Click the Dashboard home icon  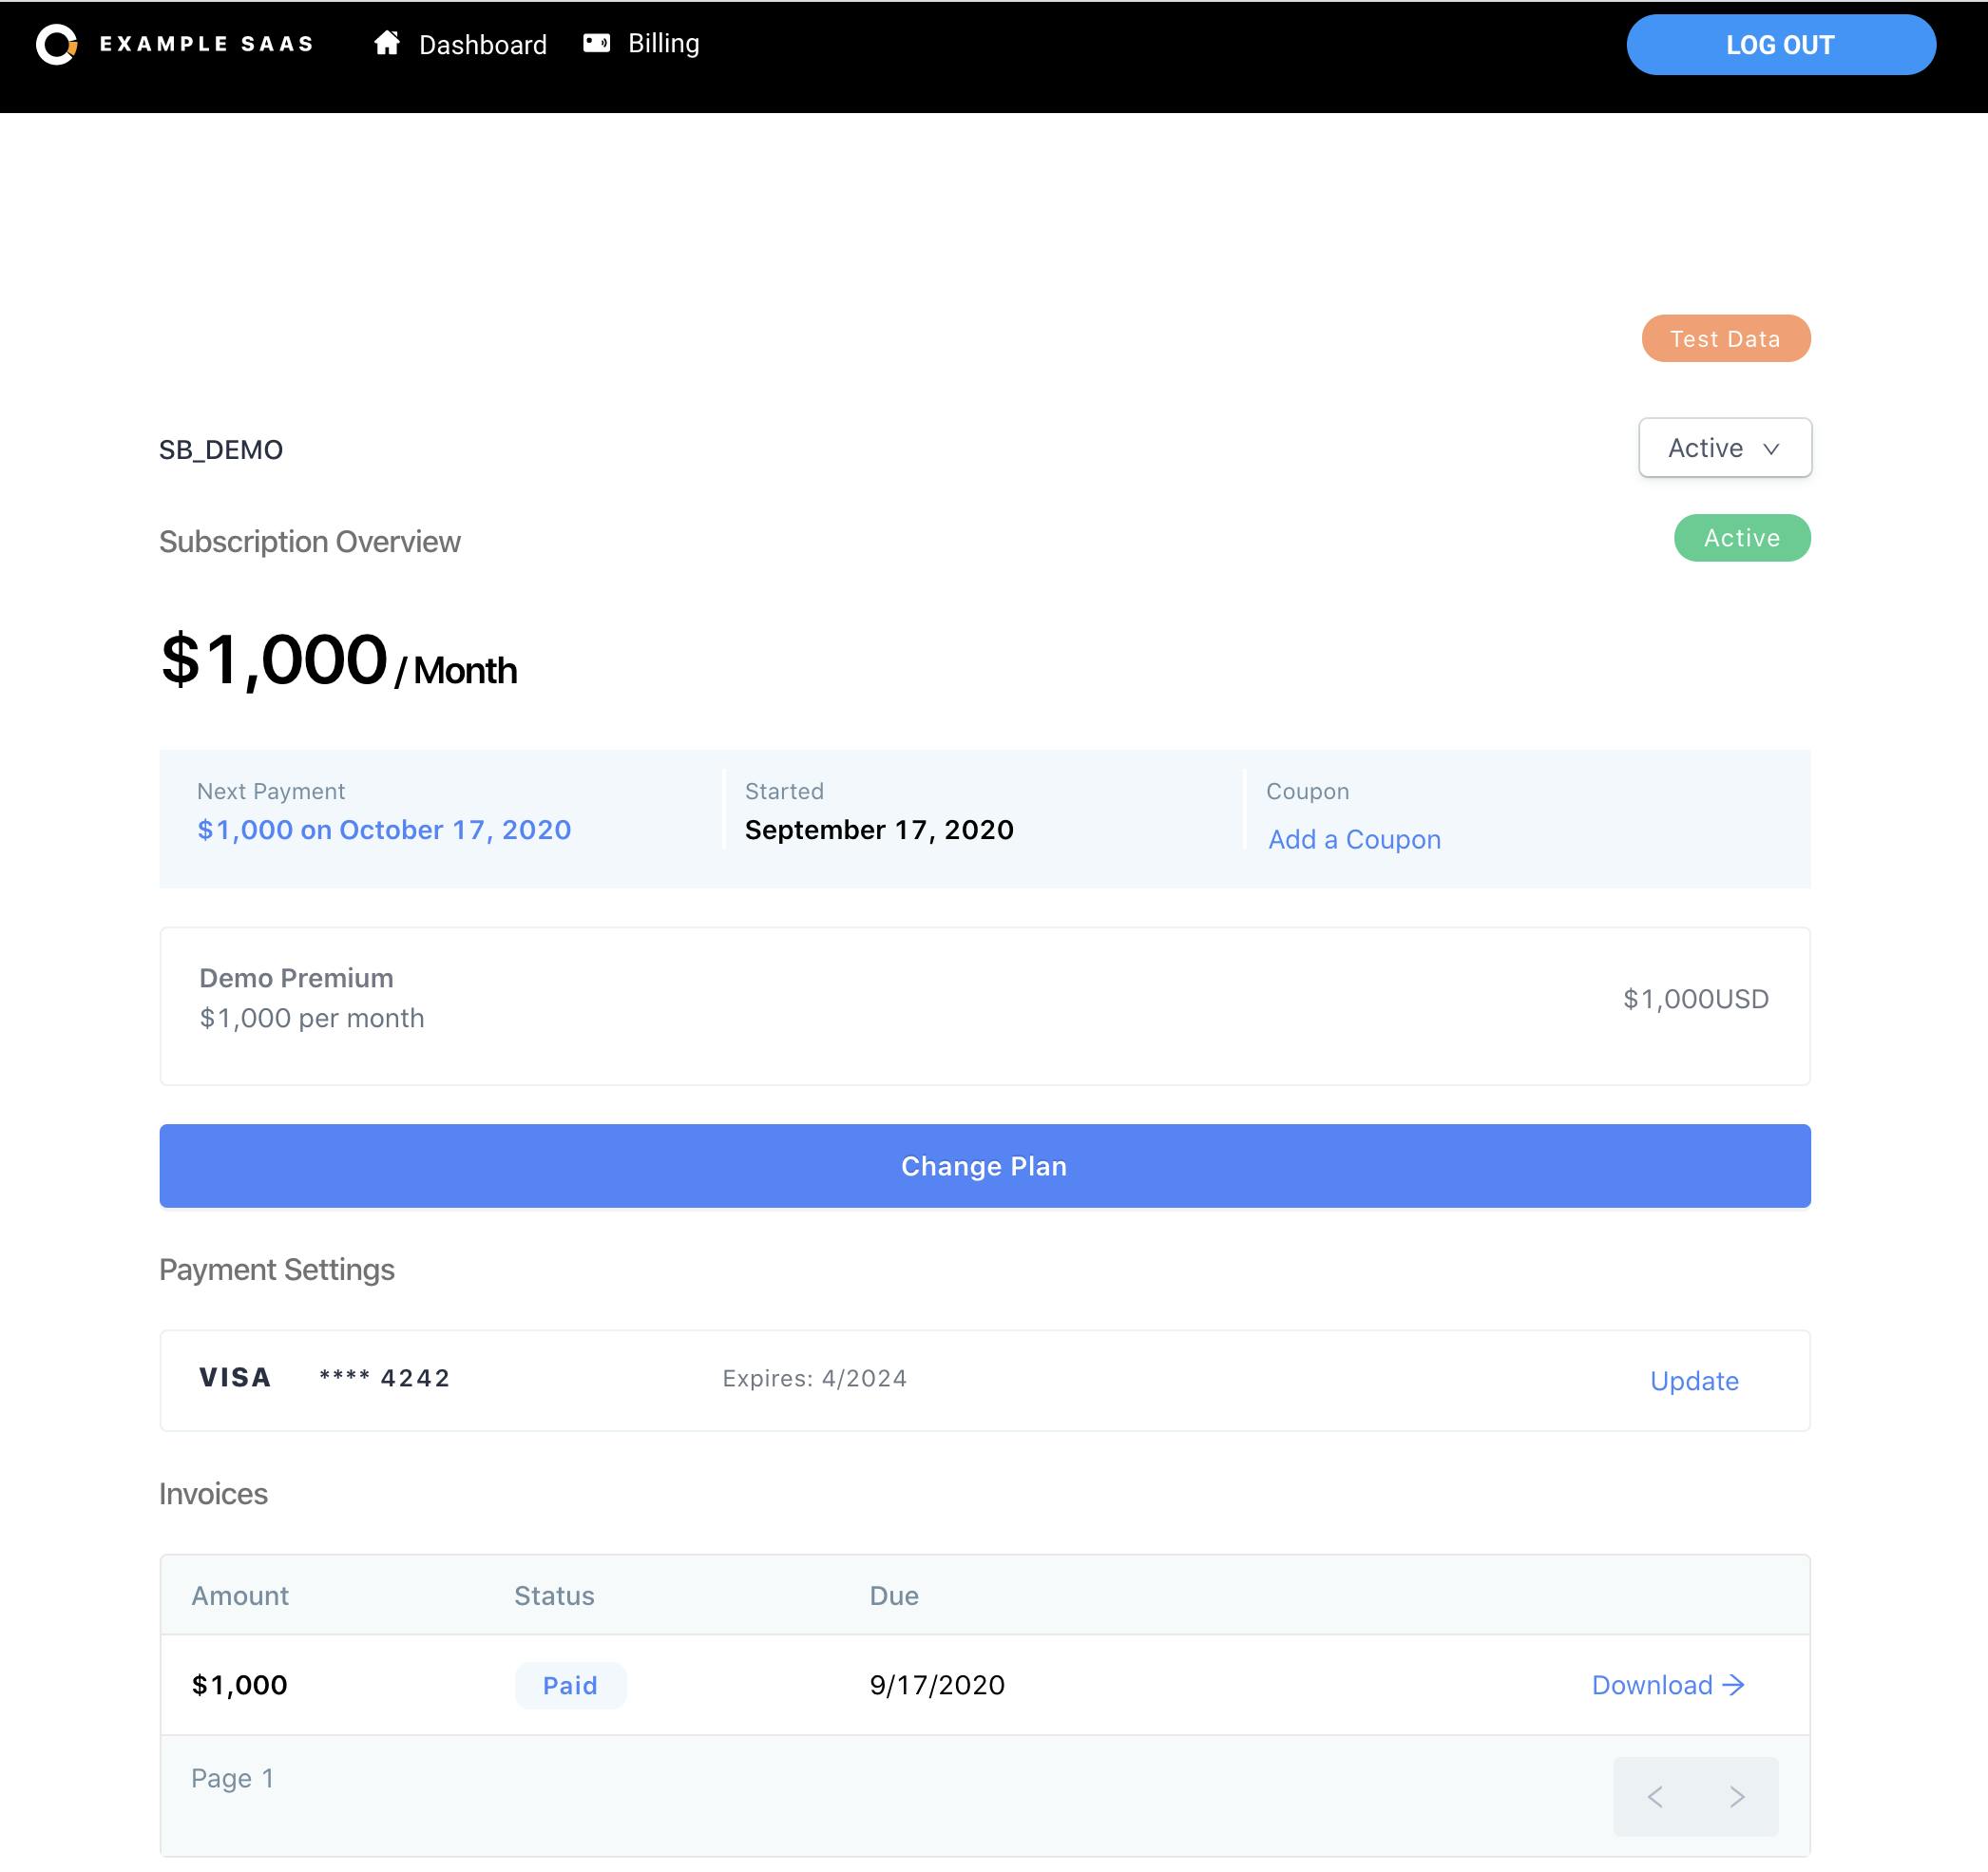point(387,43)
